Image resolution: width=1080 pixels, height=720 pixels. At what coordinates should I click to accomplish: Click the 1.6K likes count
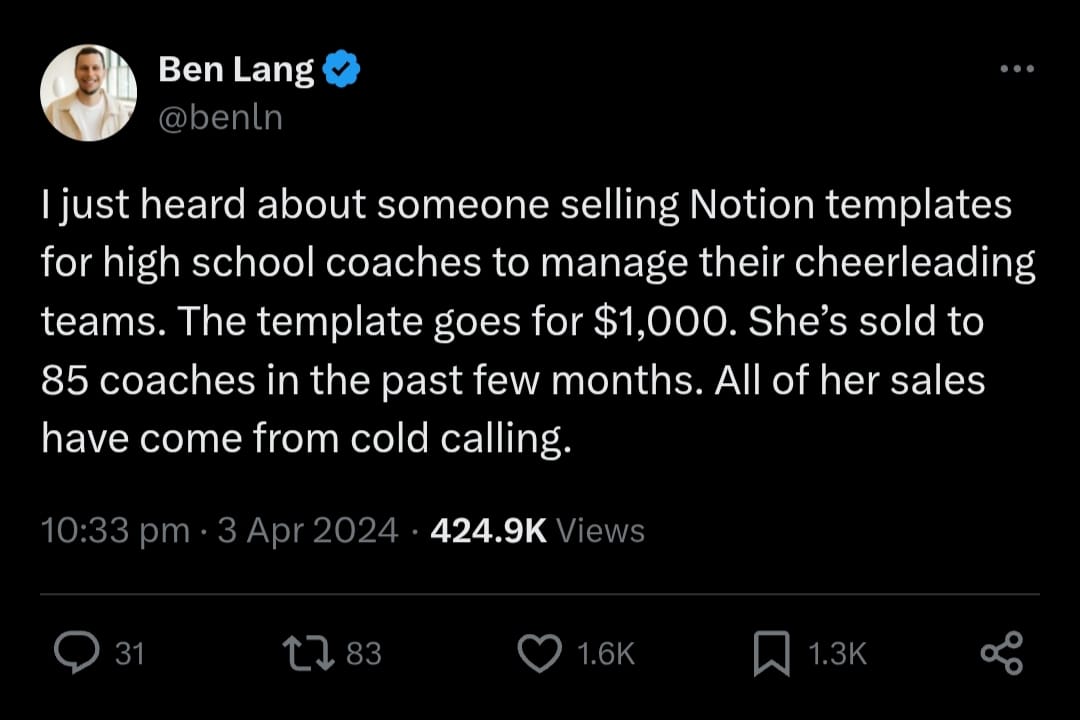606,654
